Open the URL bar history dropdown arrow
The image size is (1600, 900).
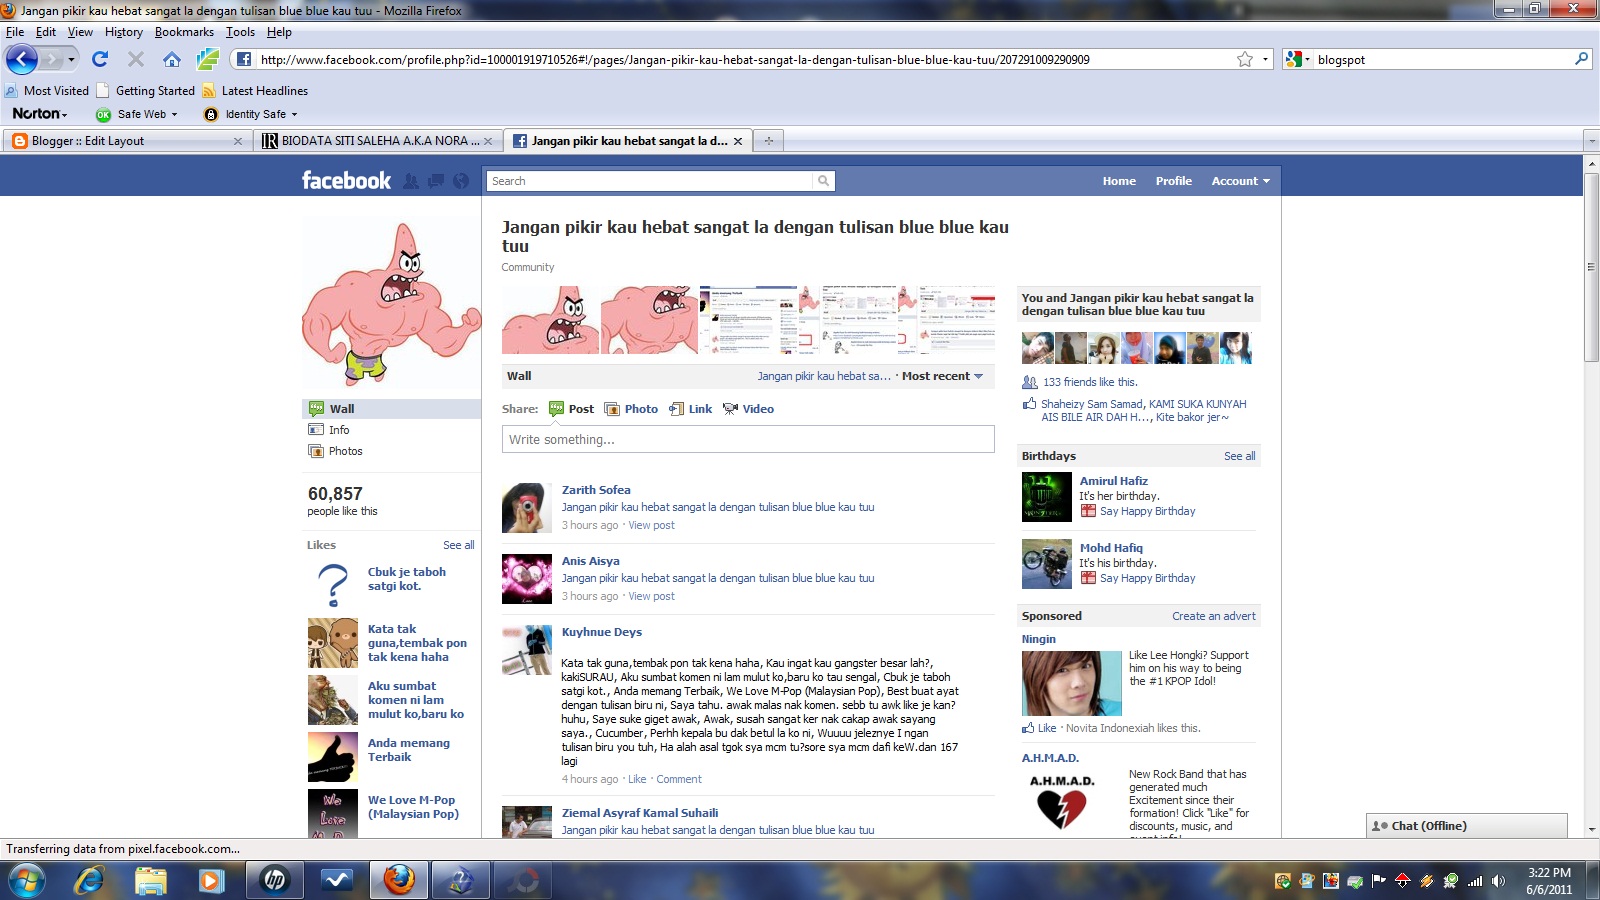pyautogui.click(x=1265, y=59)
